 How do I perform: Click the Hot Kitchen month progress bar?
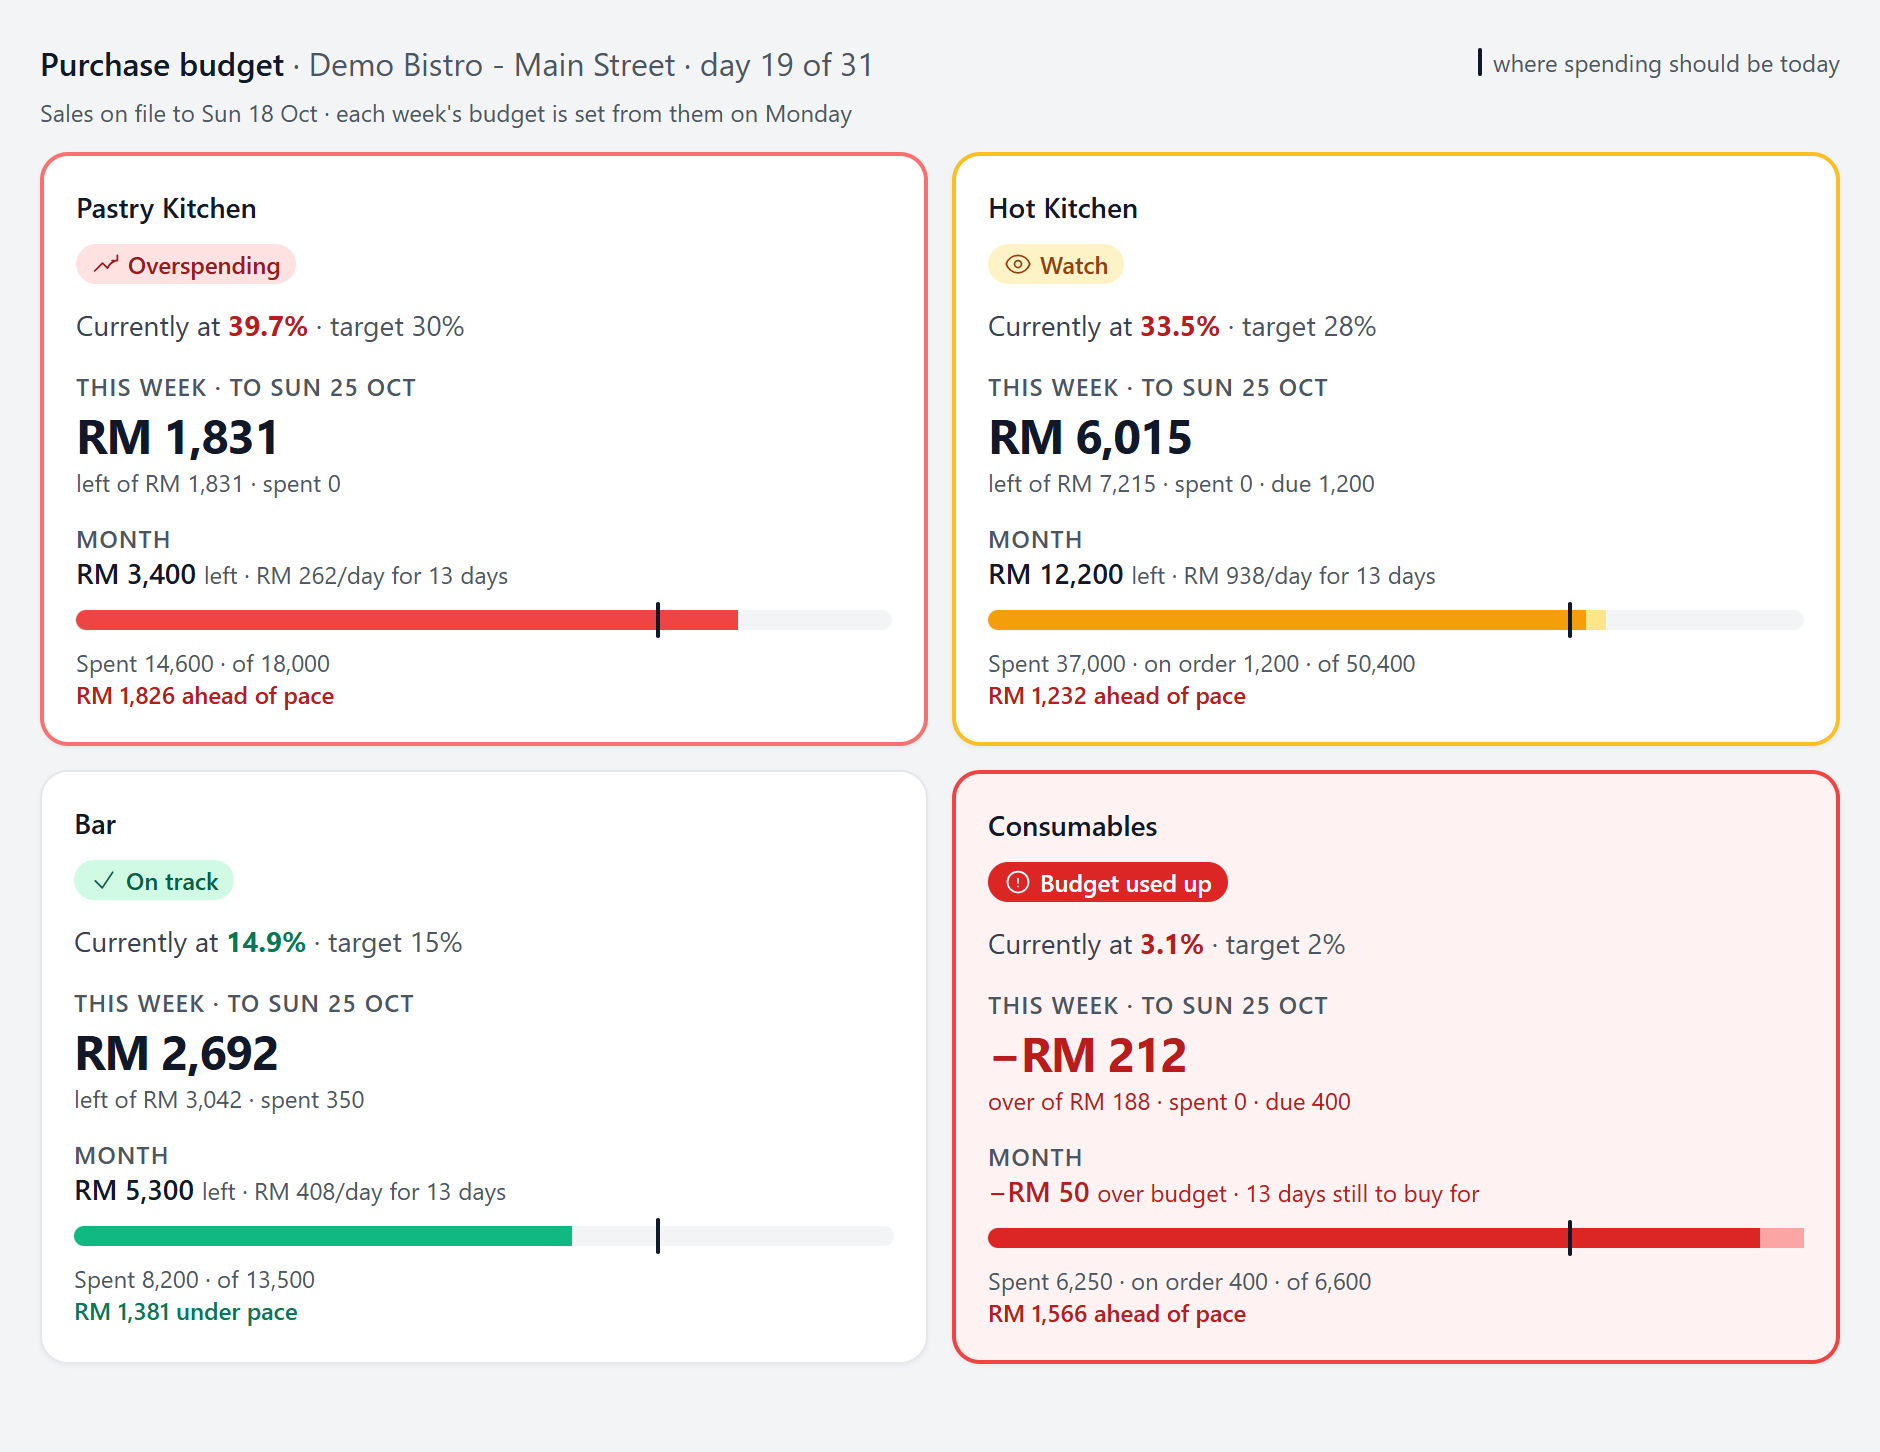[1396, 620]
